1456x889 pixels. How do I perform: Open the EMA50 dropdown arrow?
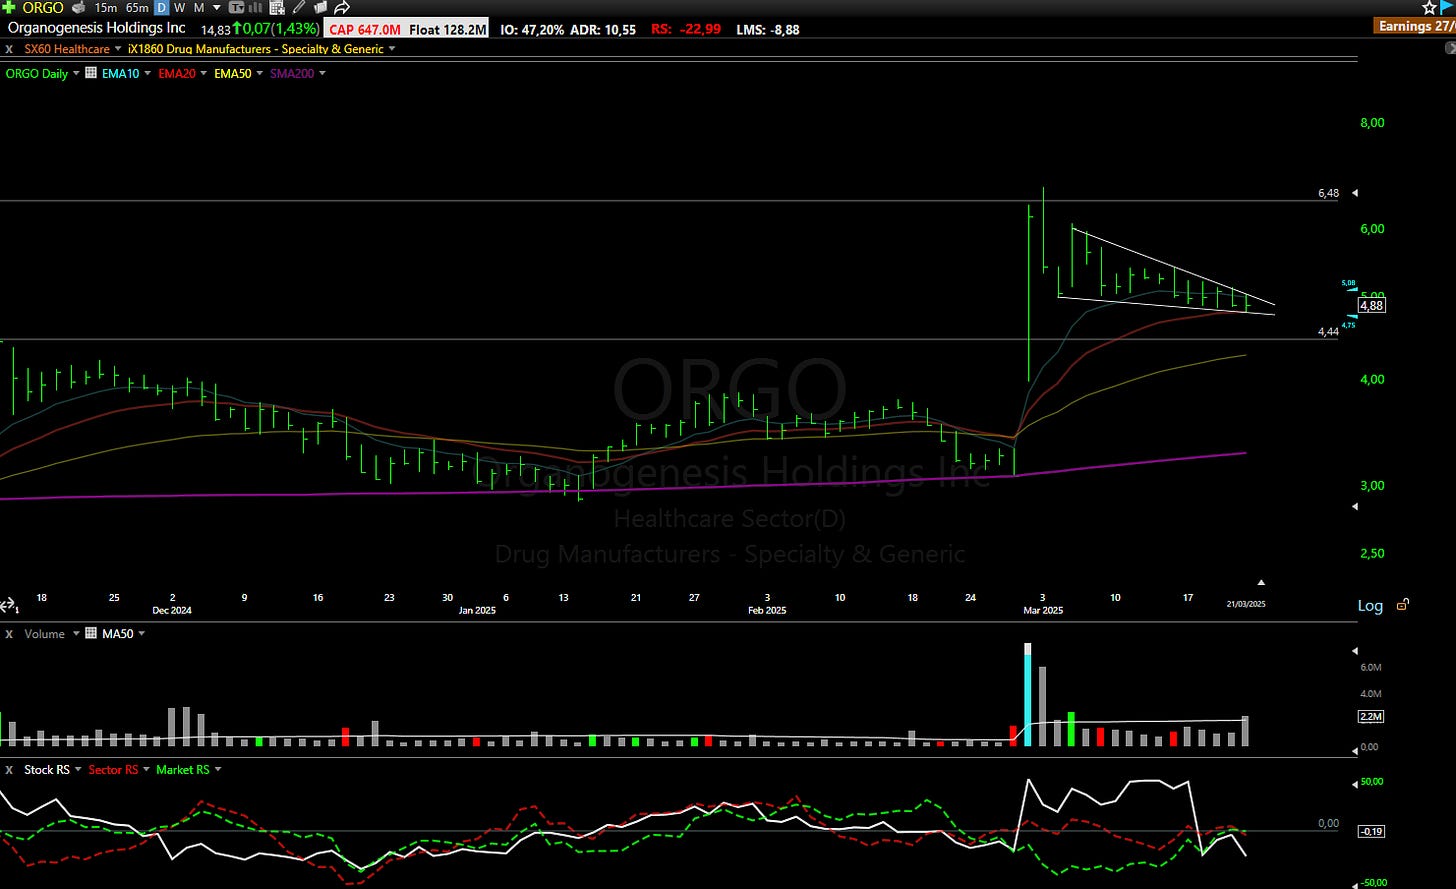(x=260, y=73)
